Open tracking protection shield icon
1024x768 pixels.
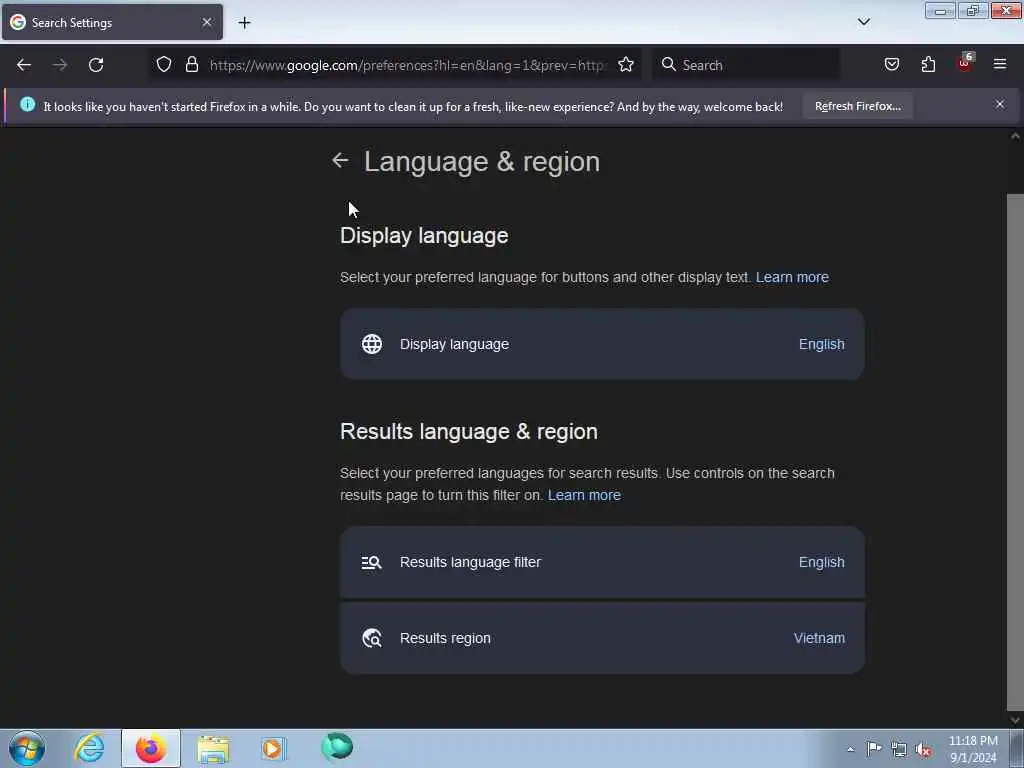point(164,64)
